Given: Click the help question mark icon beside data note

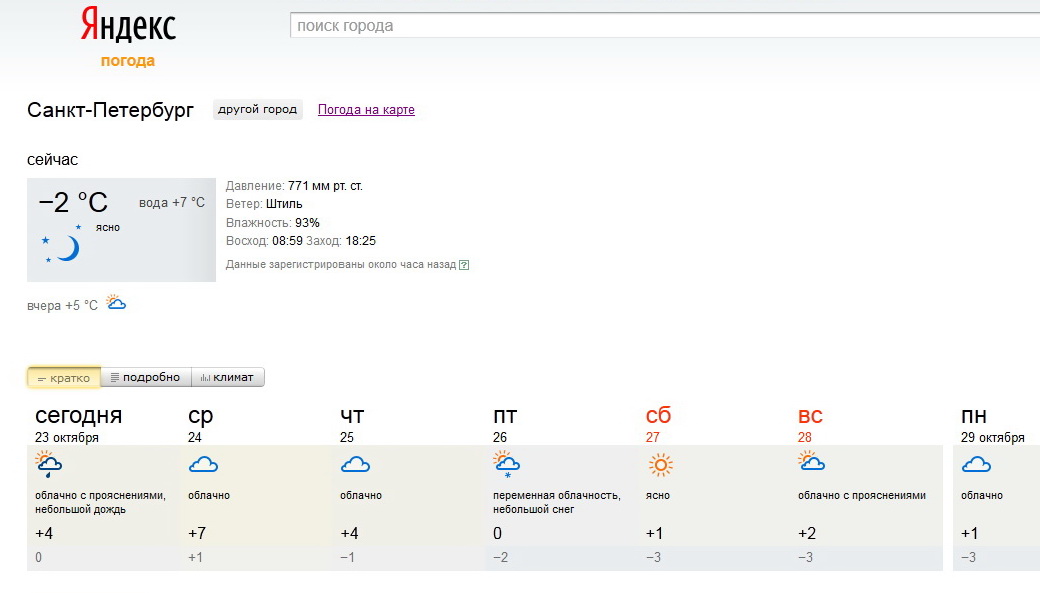Looking at the screenshot, I should [x=464, y=265].
